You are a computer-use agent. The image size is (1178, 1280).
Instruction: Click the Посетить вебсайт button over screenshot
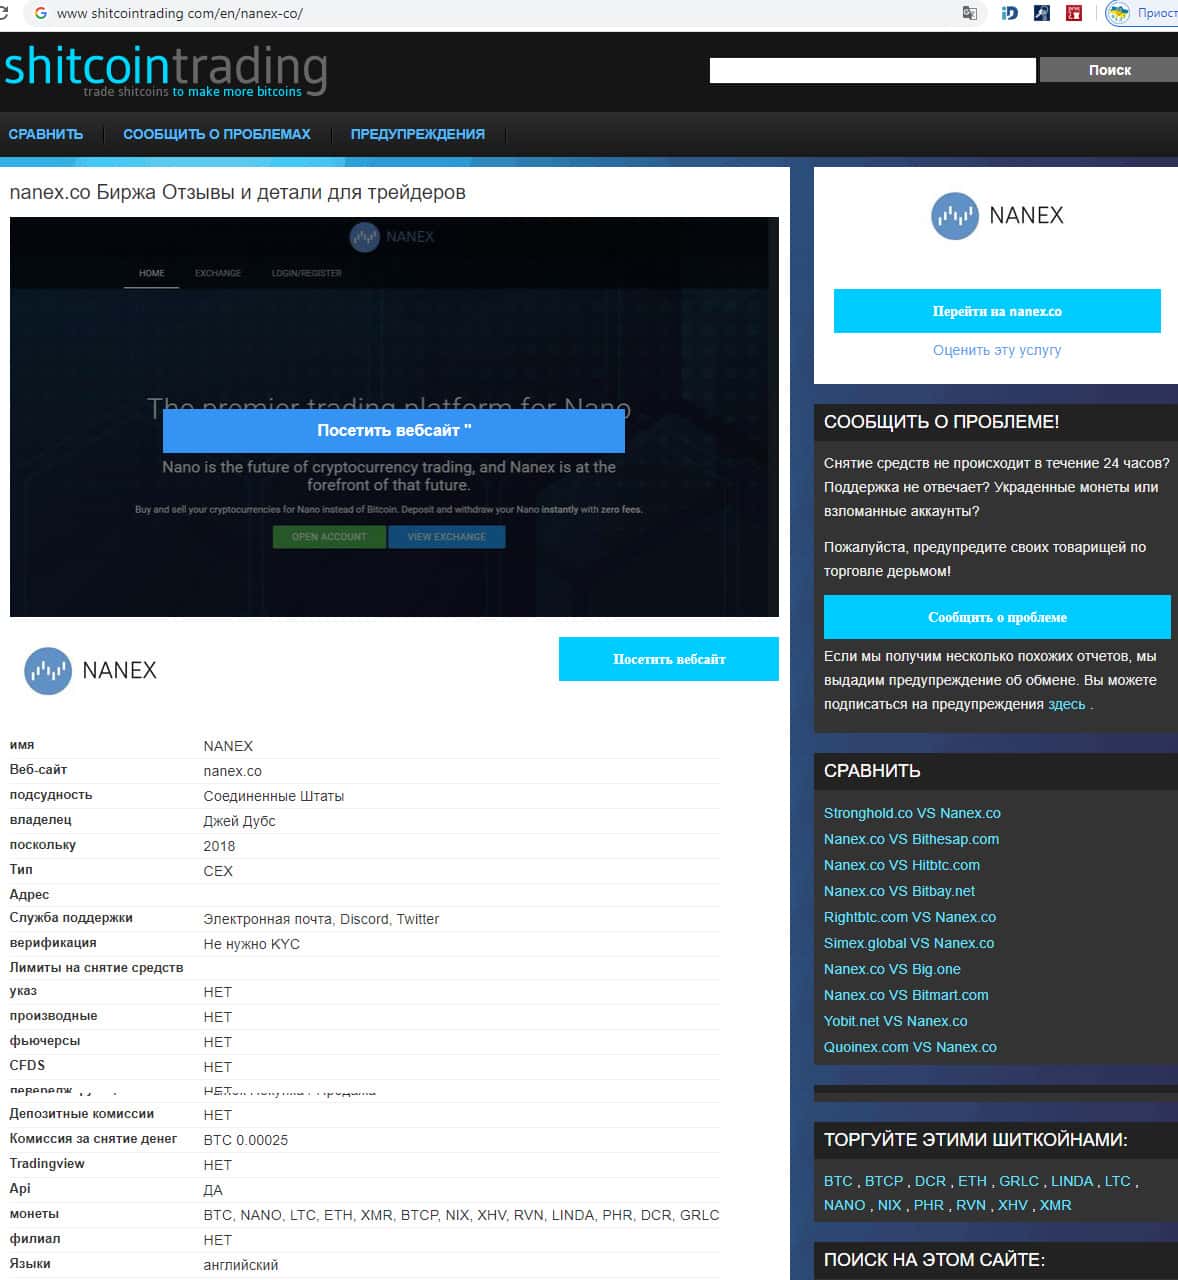394,430
